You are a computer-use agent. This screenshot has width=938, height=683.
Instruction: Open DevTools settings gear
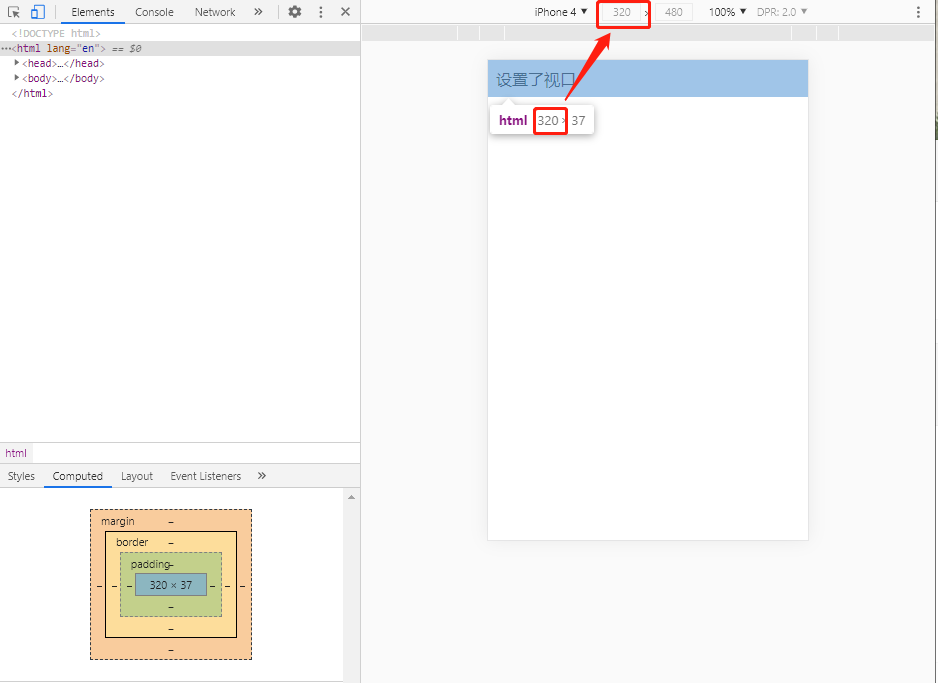tap(294, 12)
